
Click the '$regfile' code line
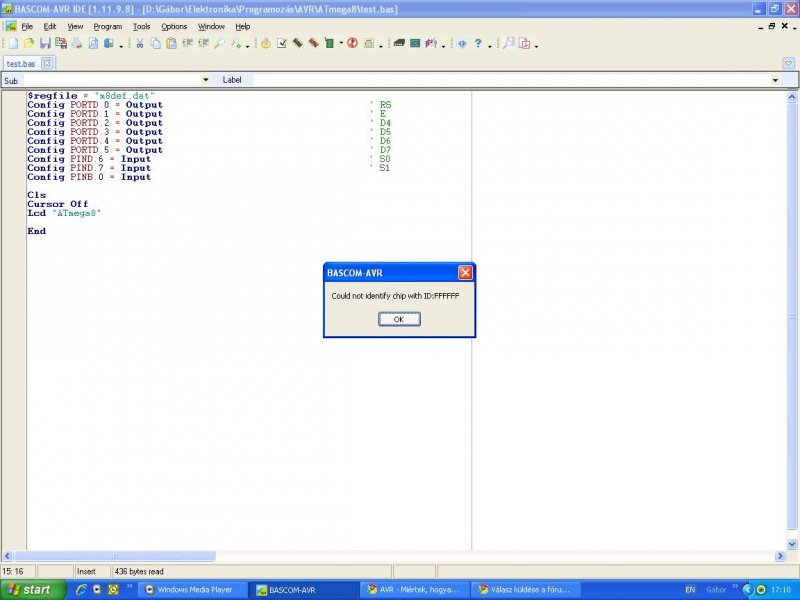click(91, 96)
